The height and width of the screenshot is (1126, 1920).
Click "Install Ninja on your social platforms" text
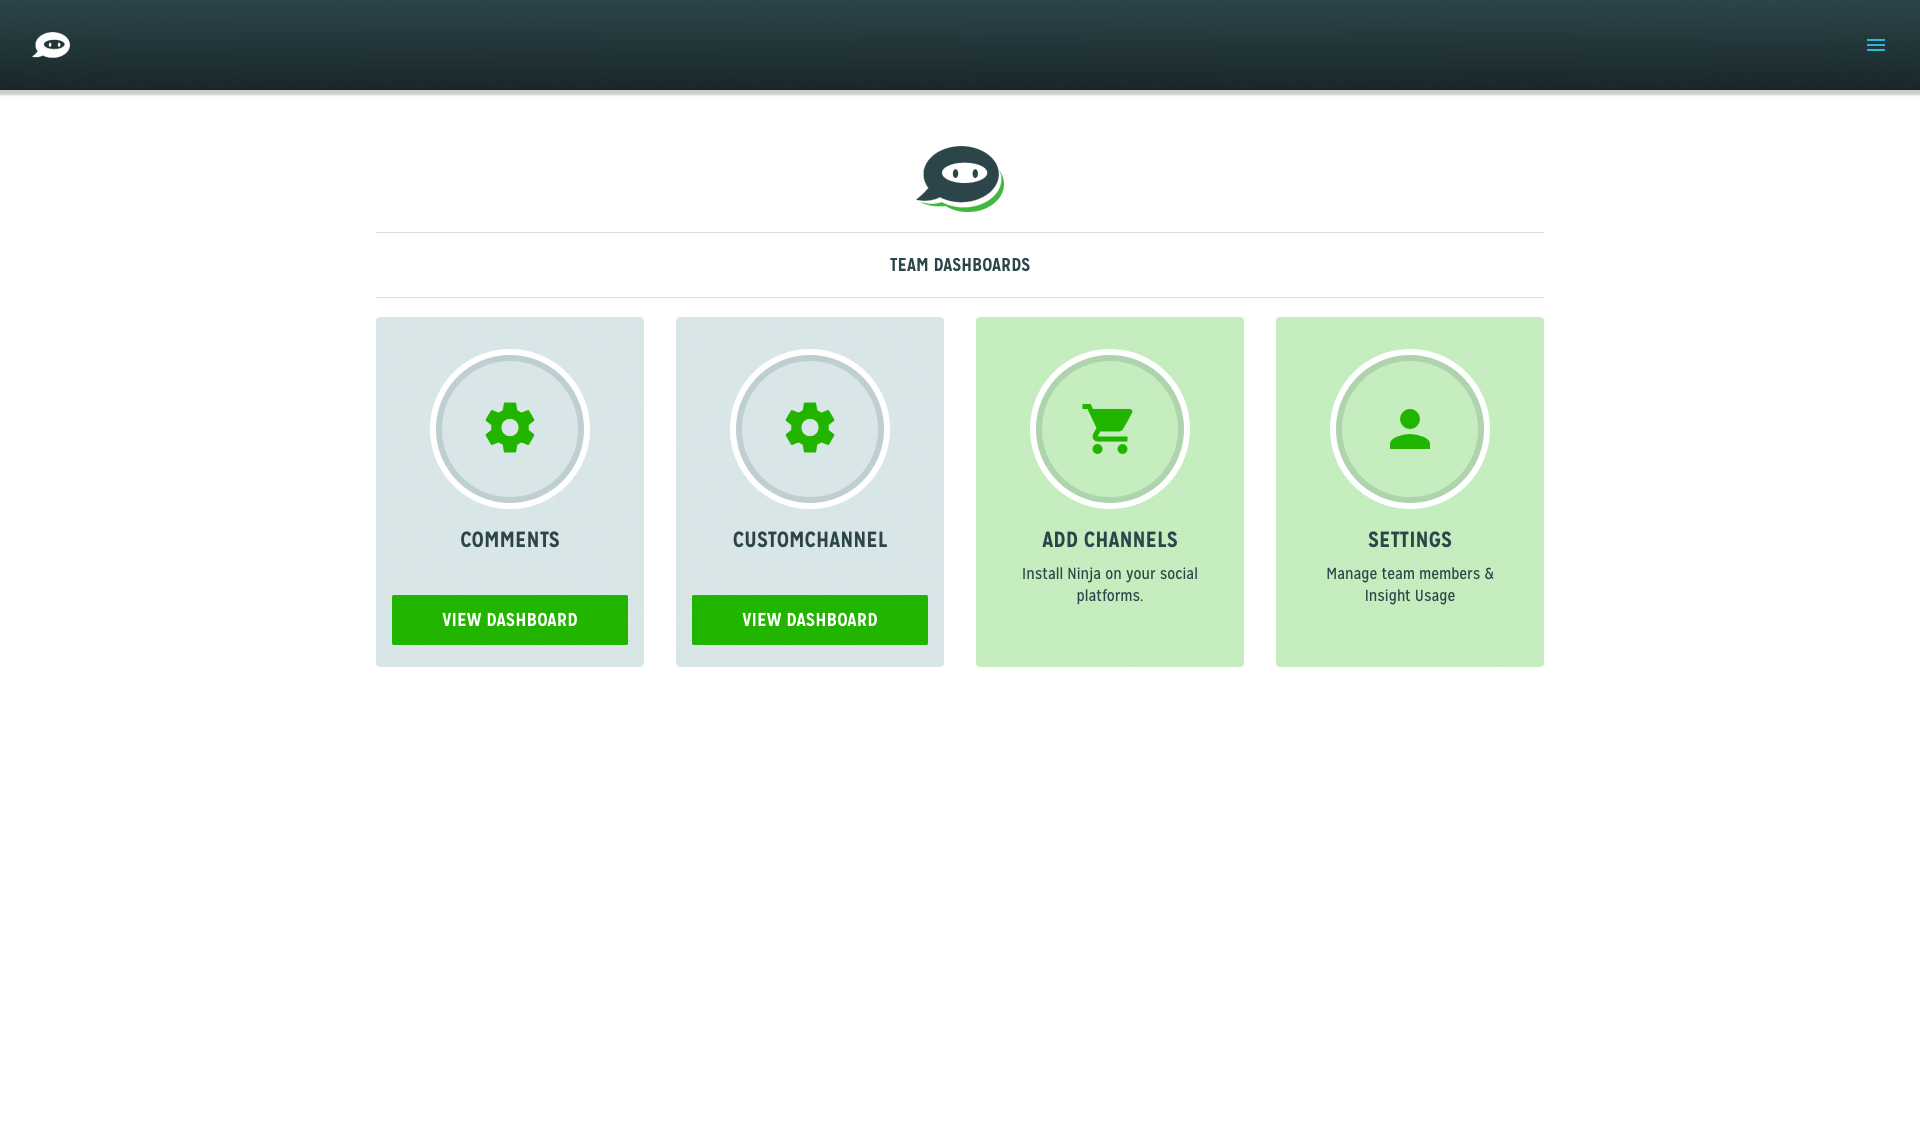coord(1109,585)
